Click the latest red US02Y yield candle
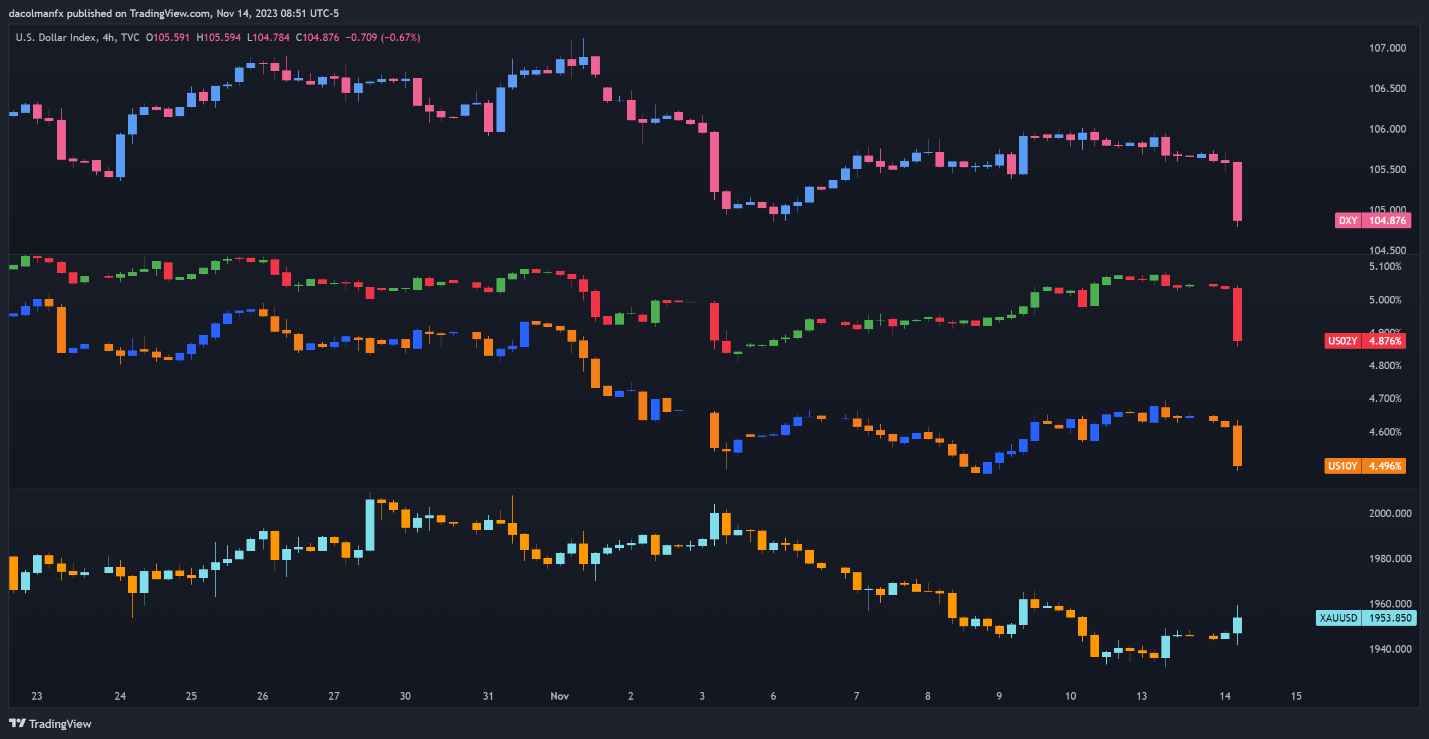The width and height of the screenshot is (1429, 739). [1237, 314]
